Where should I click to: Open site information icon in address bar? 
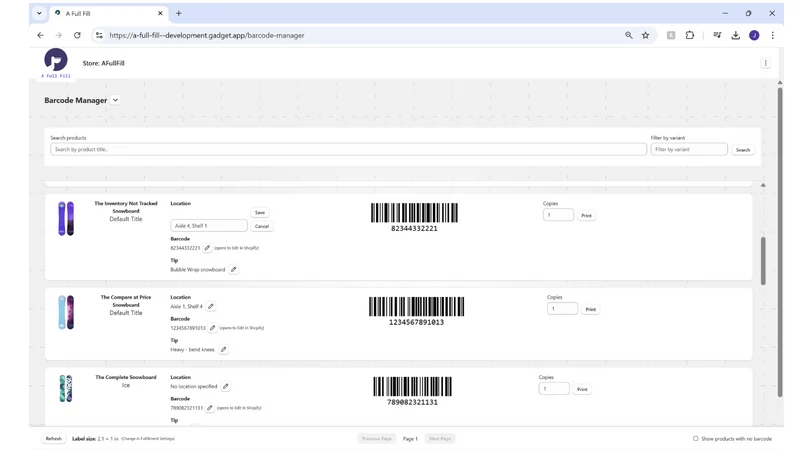(x=99, y=35)
